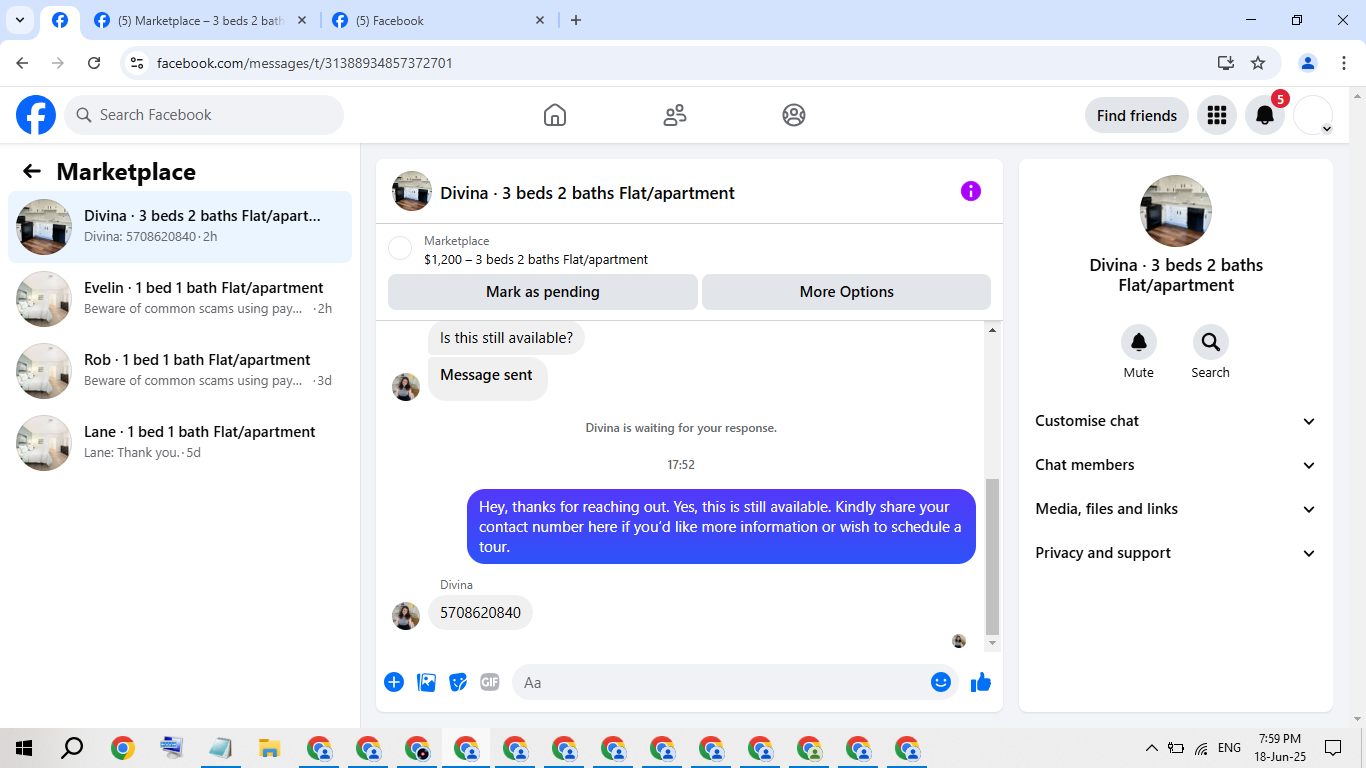The height and width of the screenshot is (768, 1366).
Task: Open the emoji picker
Action: pos(940,682)
